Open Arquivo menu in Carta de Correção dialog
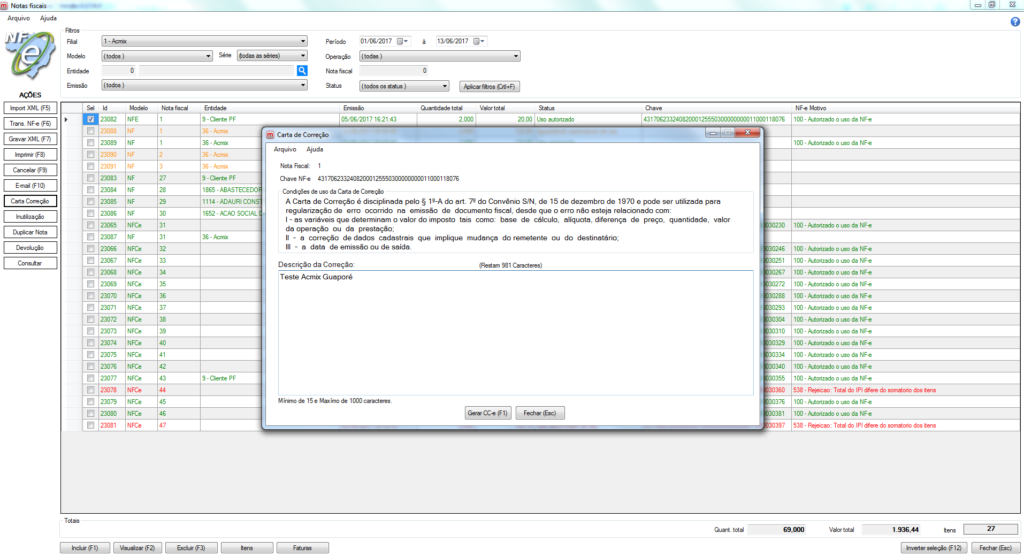Image resolution: width=1024 pixels, height=556 pixels. point(285,149)
